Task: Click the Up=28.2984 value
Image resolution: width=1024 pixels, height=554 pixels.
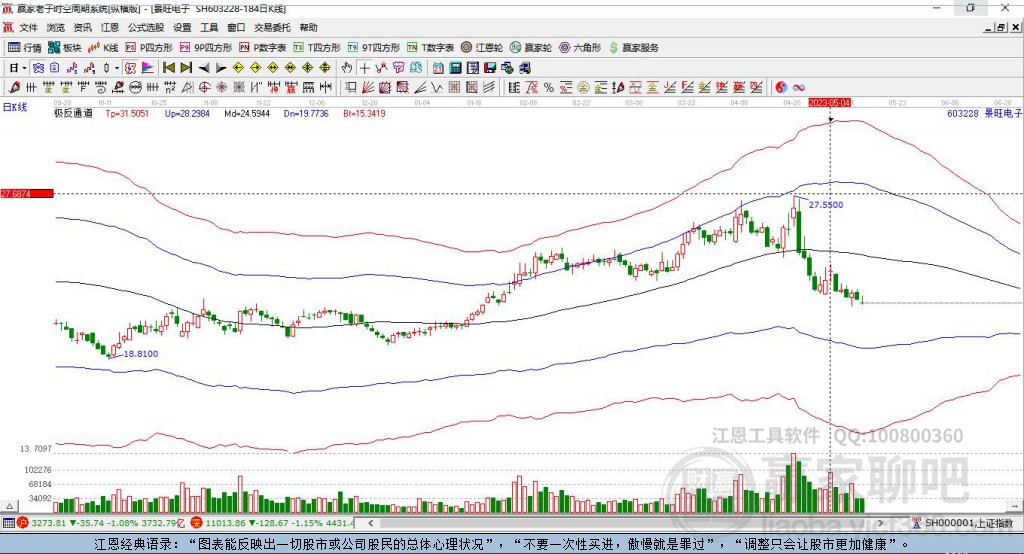Action: [x=187, y=113]
